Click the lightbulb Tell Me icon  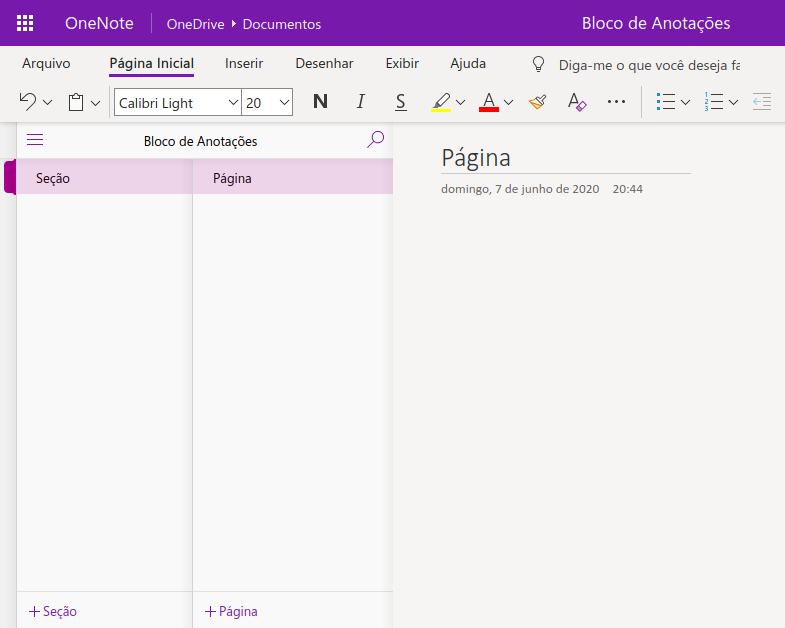[538, 64]
